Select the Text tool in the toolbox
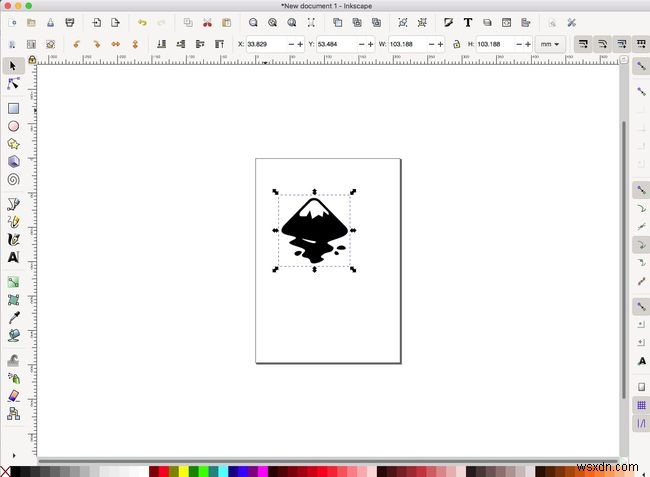Image resolution: width=650 pixels, height=477 pixels. (x=13, y=257)
